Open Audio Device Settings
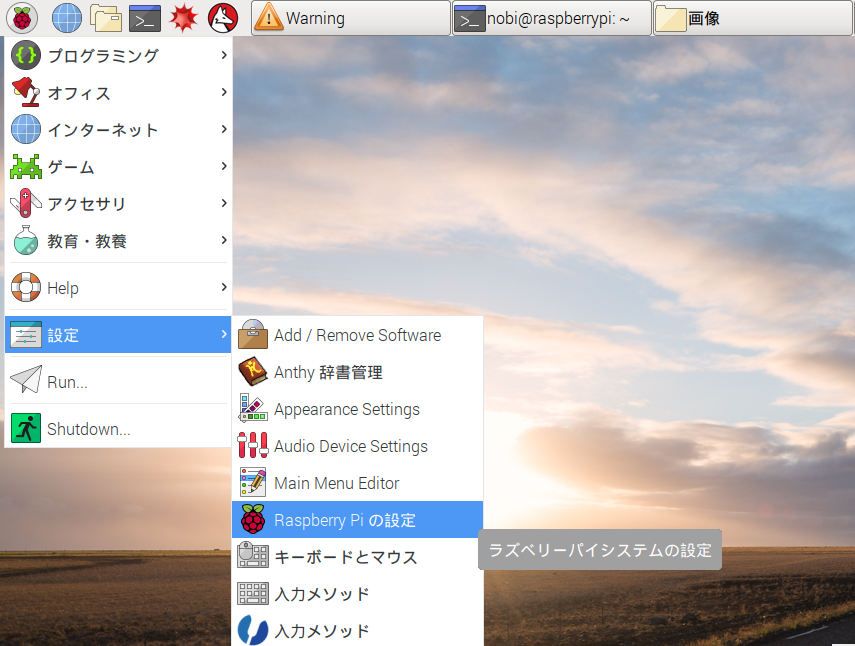 tap(358, 445)
